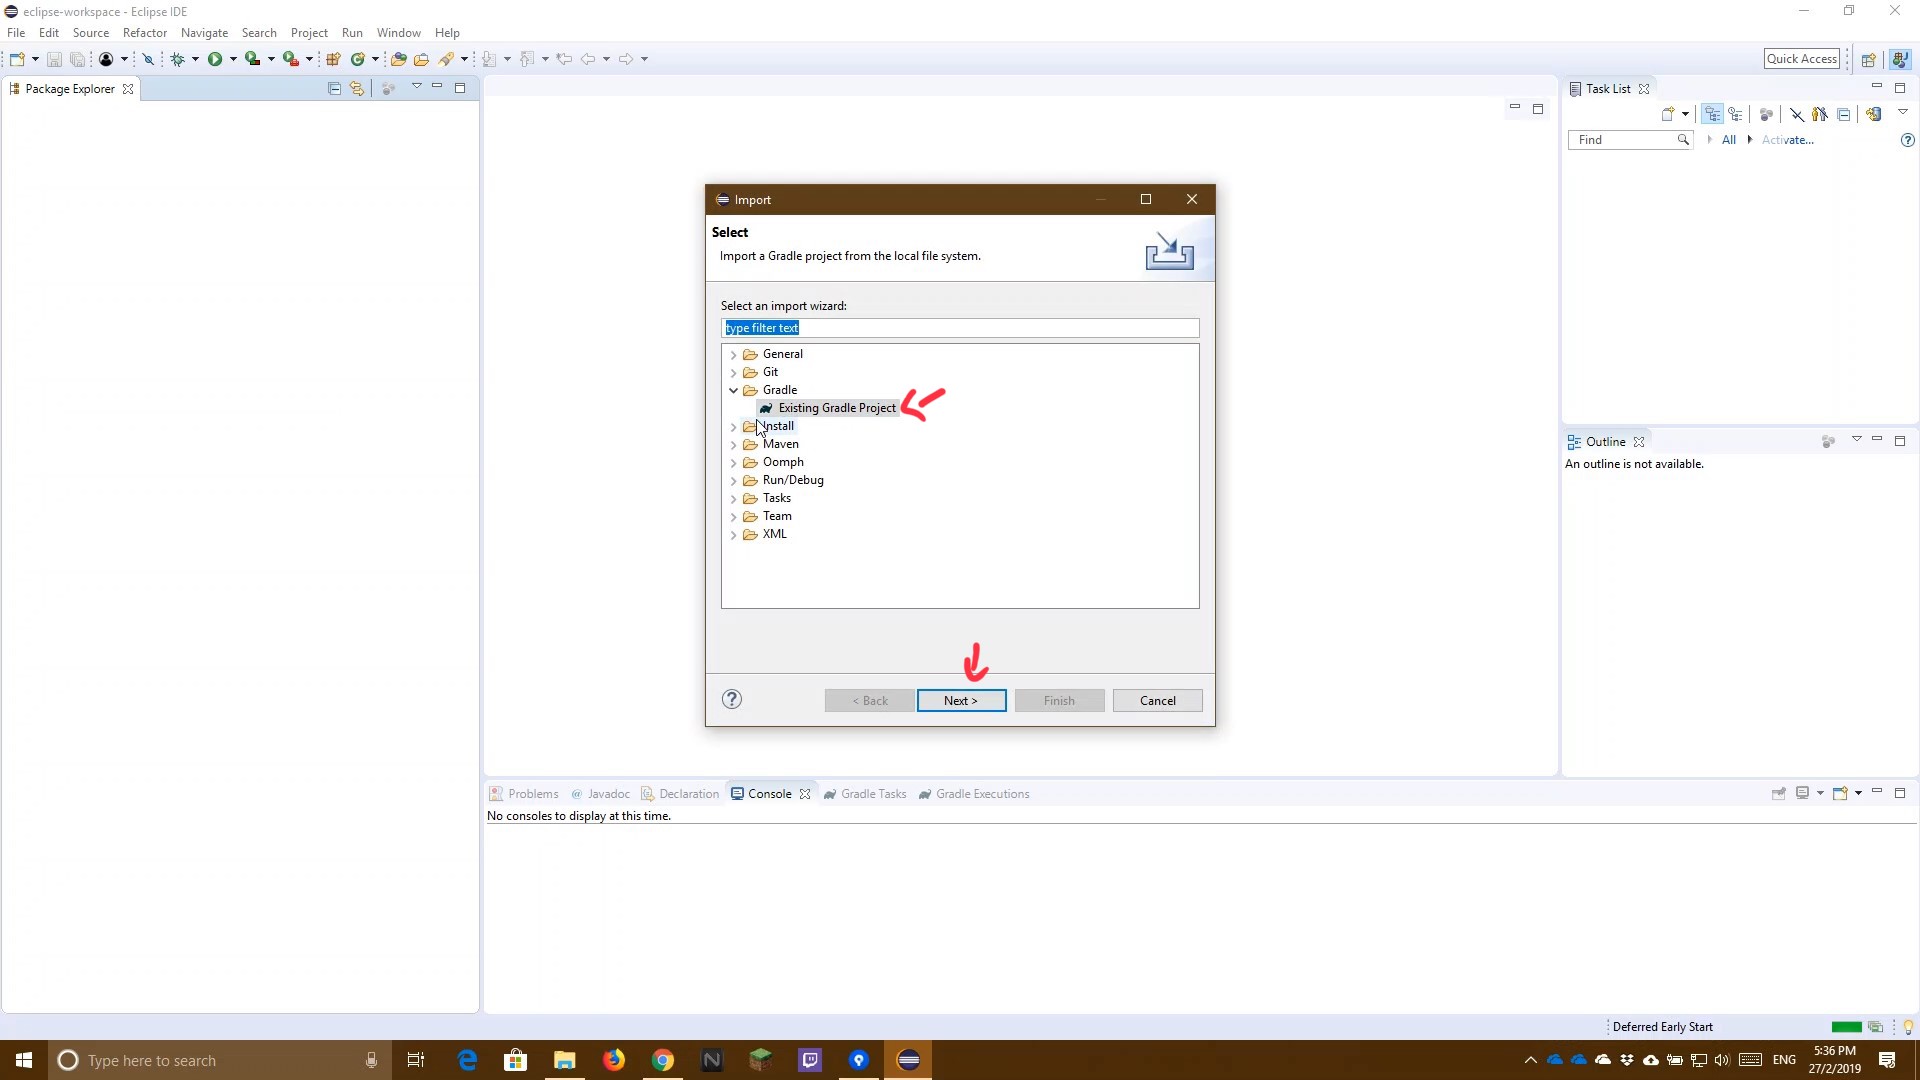Viewport: 1920px width, 1080px height.
Task: Click the Coverage run icon
Action: (x=252, y=59)
